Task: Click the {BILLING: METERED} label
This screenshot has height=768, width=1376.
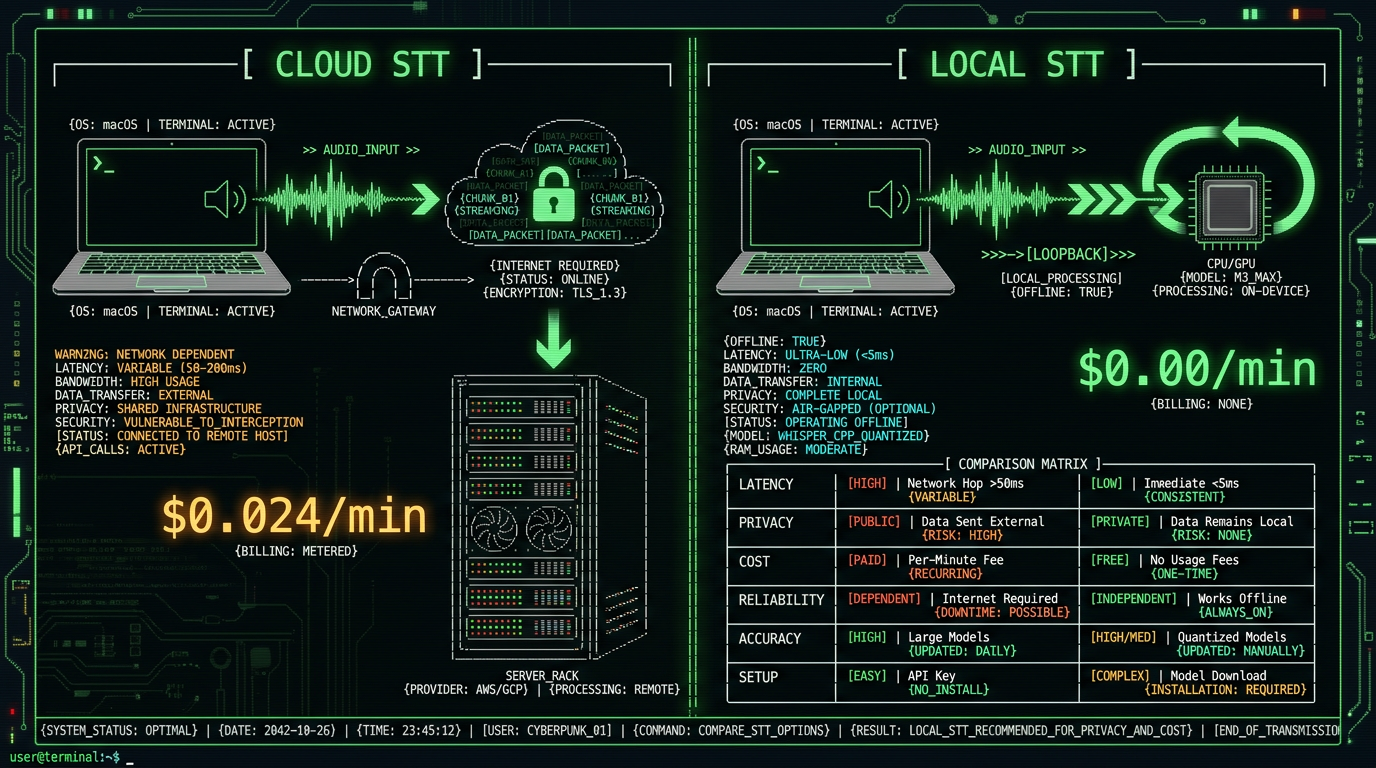Action: pyautogui.click(x=296, y=551)
